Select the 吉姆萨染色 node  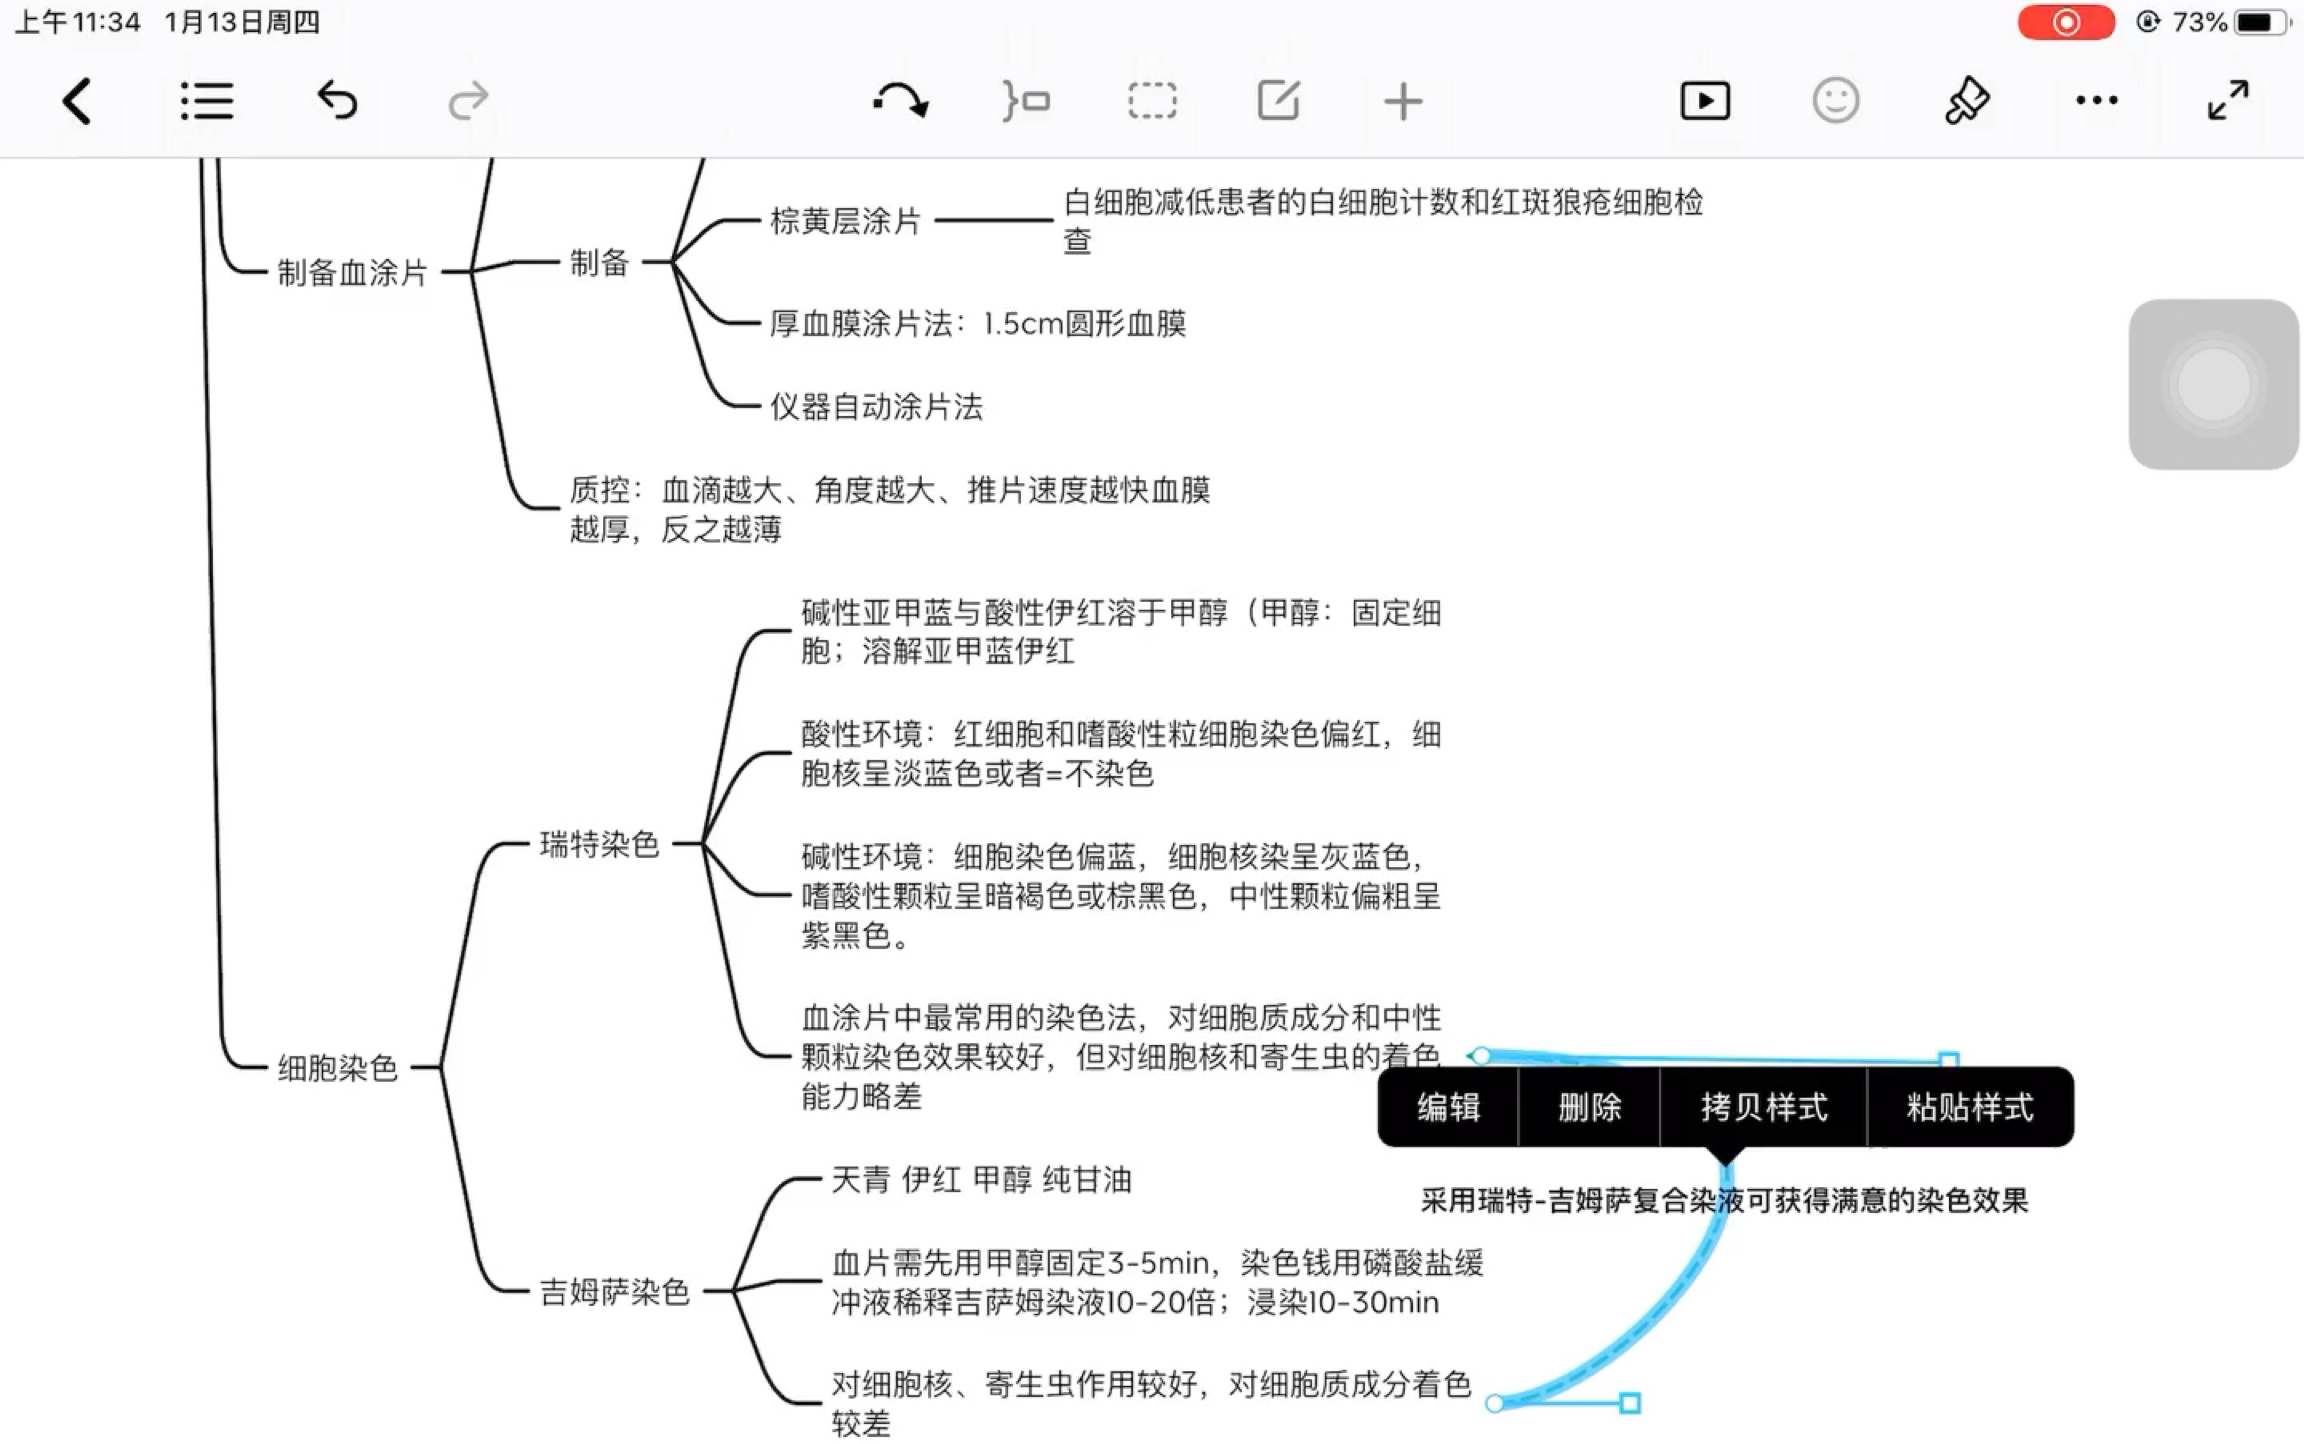[614, 1292]
